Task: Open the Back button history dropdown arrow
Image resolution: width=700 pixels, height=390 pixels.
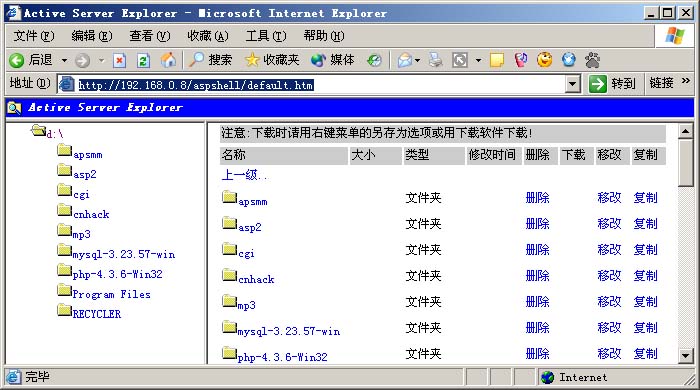Action: [x=64, y=60]
